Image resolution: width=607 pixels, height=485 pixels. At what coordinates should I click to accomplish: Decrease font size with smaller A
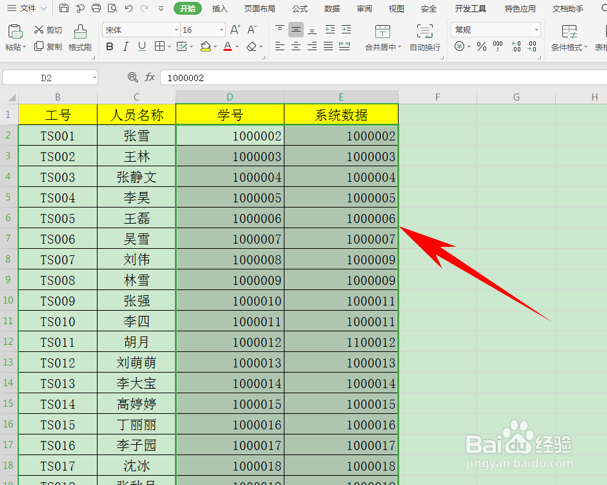pos(252,30)
